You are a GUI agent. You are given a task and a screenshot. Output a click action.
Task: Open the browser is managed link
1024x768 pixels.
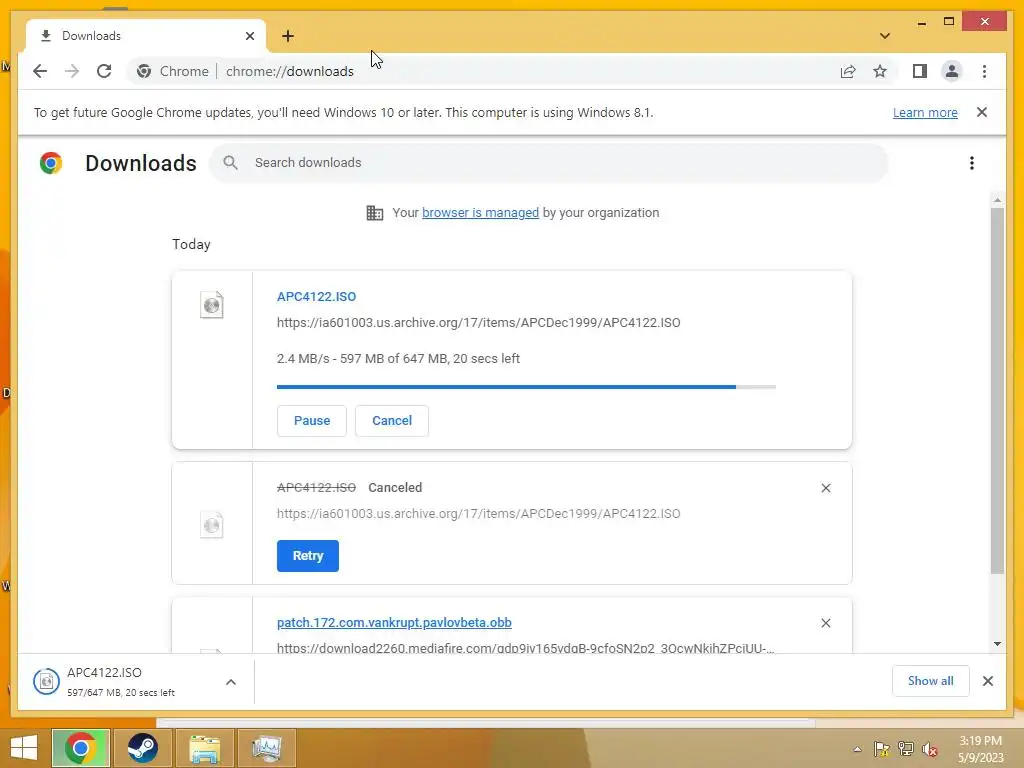click(480, 213)
